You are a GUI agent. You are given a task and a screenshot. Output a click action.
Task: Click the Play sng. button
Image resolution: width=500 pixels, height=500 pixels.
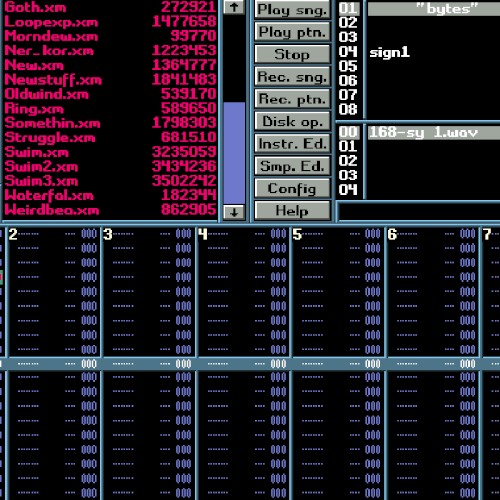292,9
